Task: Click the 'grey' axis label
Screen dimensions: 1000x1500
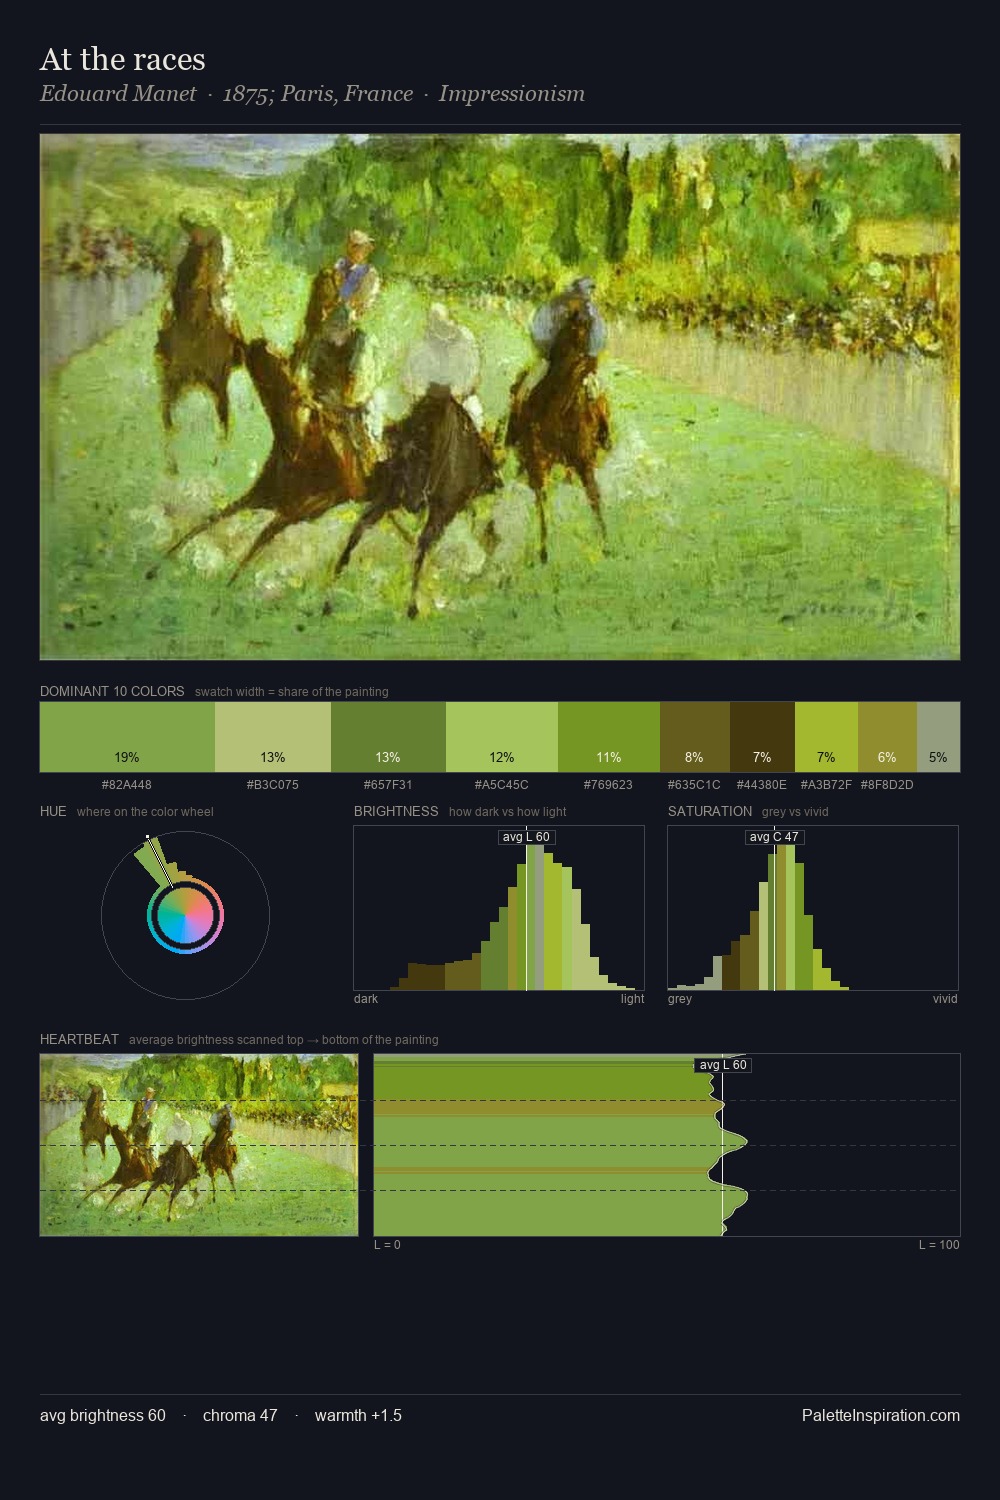Action: pos(680,999)
